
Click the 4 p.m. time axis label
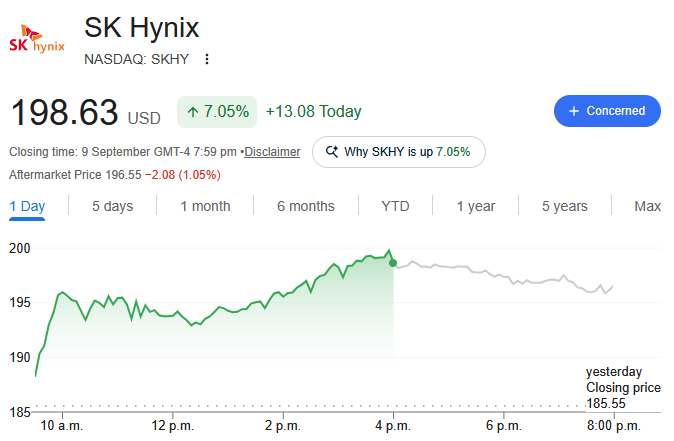pyautogui.click(x=393, y=426)
